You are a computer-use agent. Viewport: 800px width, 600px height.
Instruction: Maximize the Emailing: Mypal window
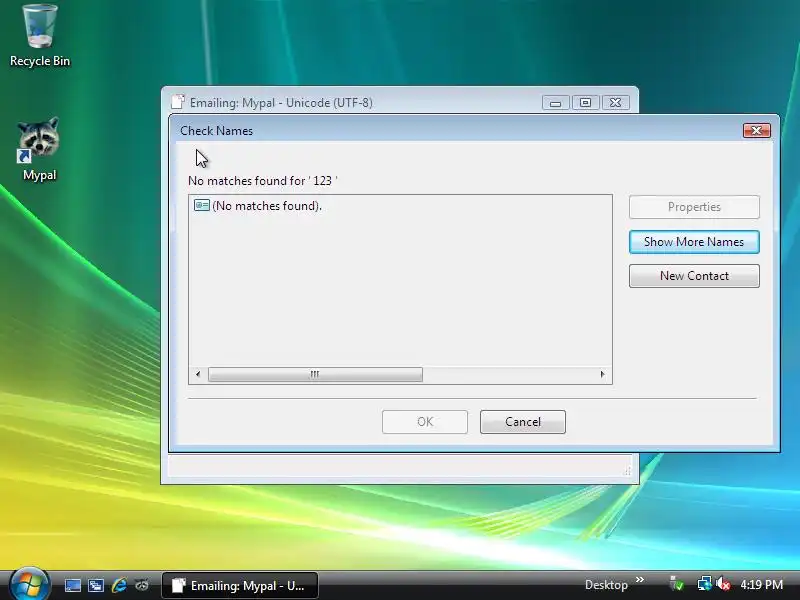pos(585,103)
